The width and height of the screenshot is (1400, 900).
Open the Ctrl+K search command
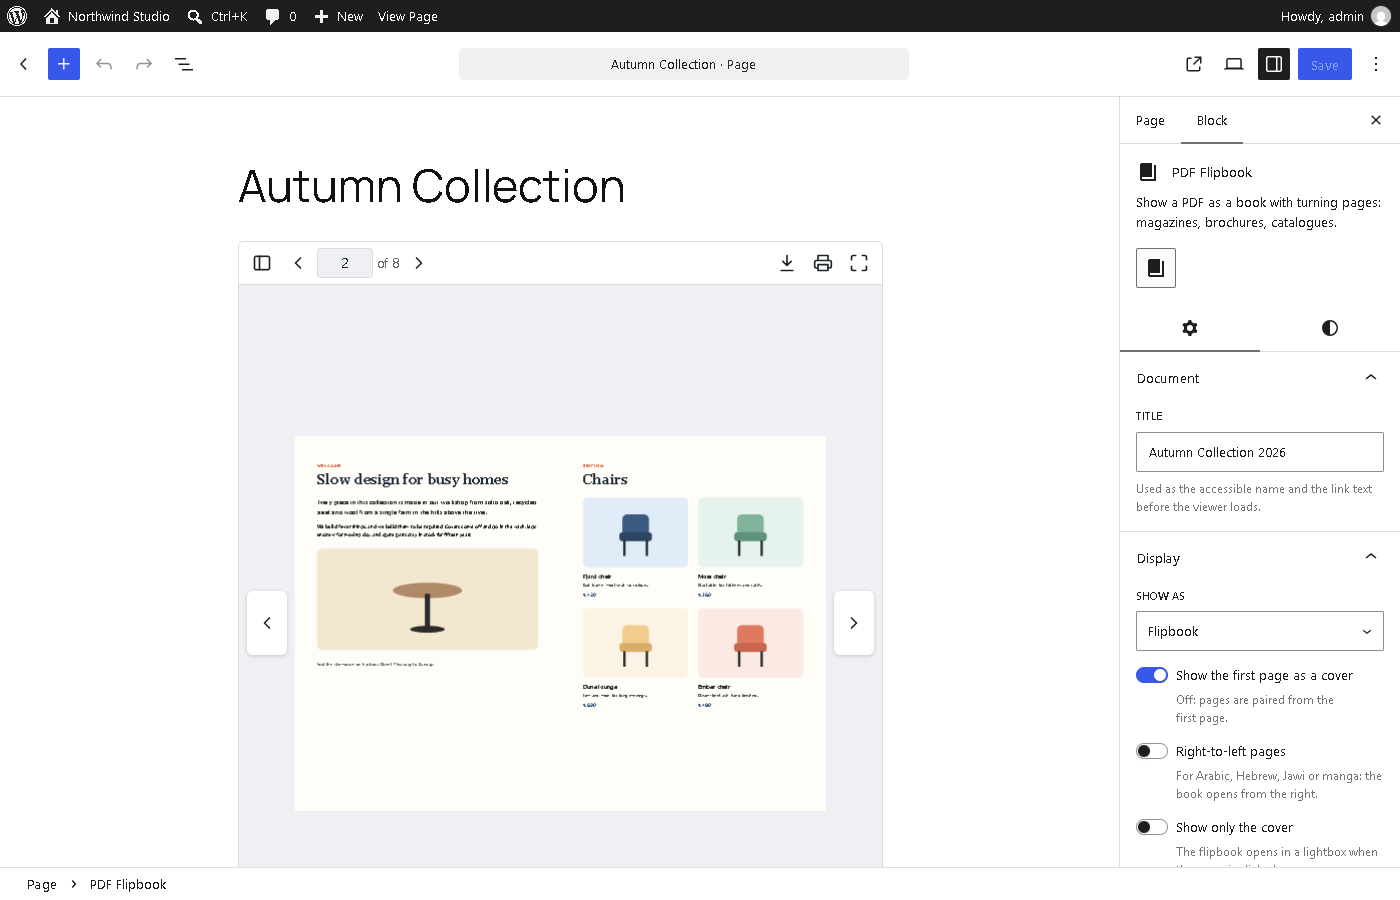click(x=217, y=16)
